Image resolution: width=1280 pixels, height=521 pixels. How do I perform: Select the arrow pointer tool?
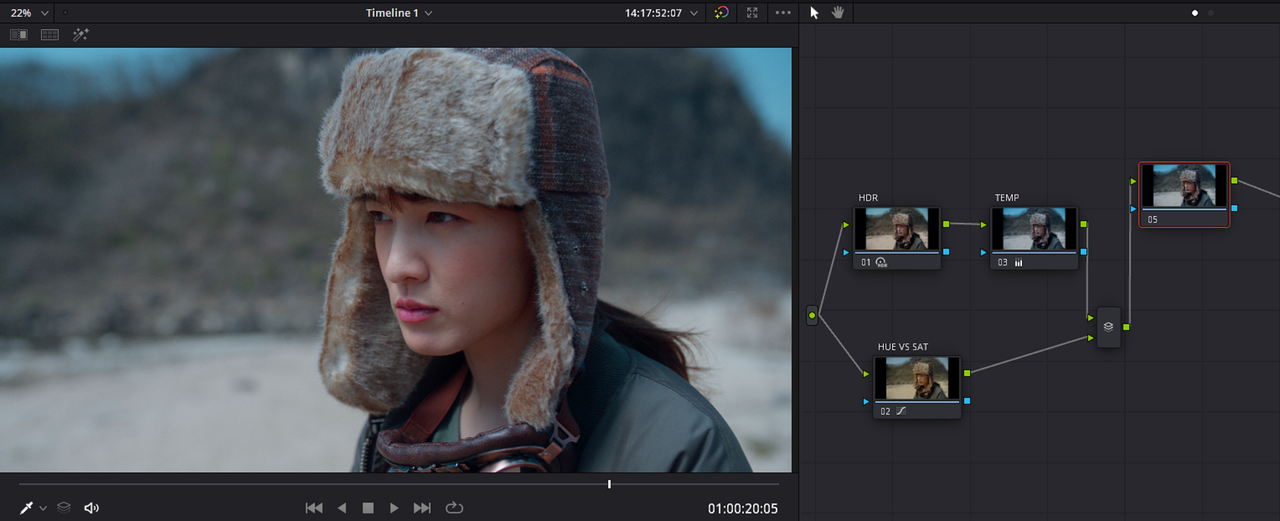(814, 13)
